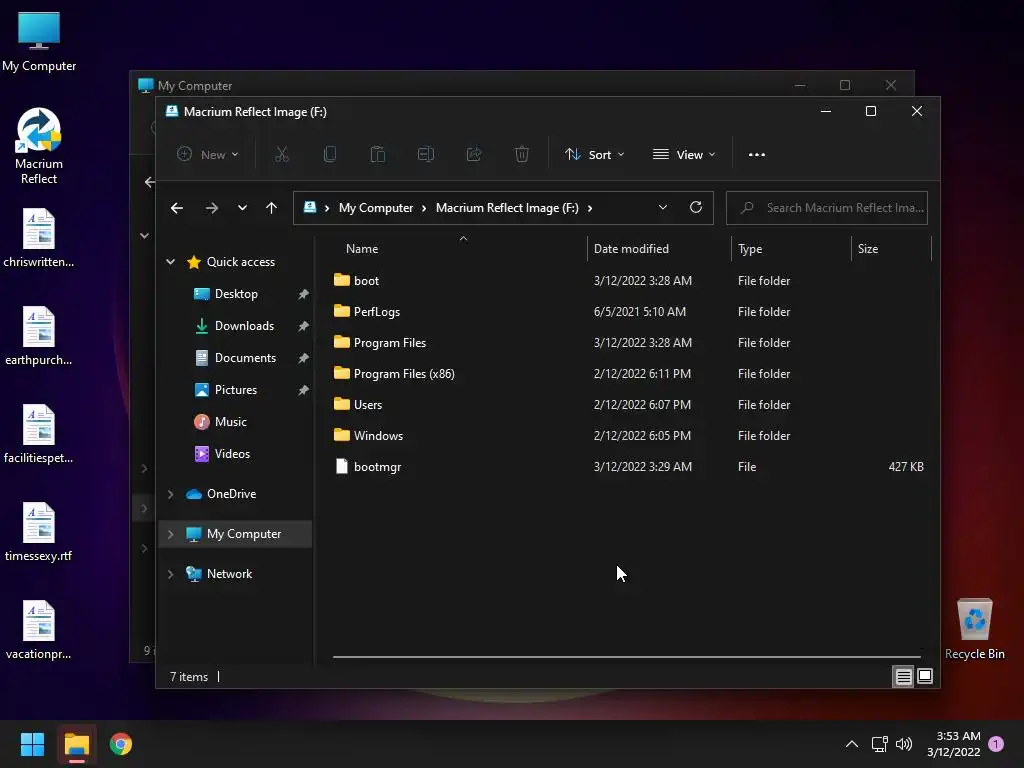Select the Recycle Bin desktop icon
The image size is (1024, 768).
tap(974, 629)
